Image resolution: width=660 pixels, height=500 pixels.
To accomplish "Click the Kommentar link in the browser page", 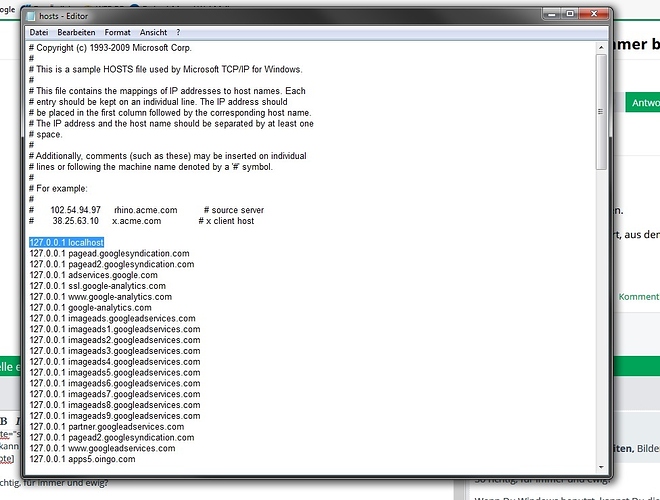I will 639,297.
